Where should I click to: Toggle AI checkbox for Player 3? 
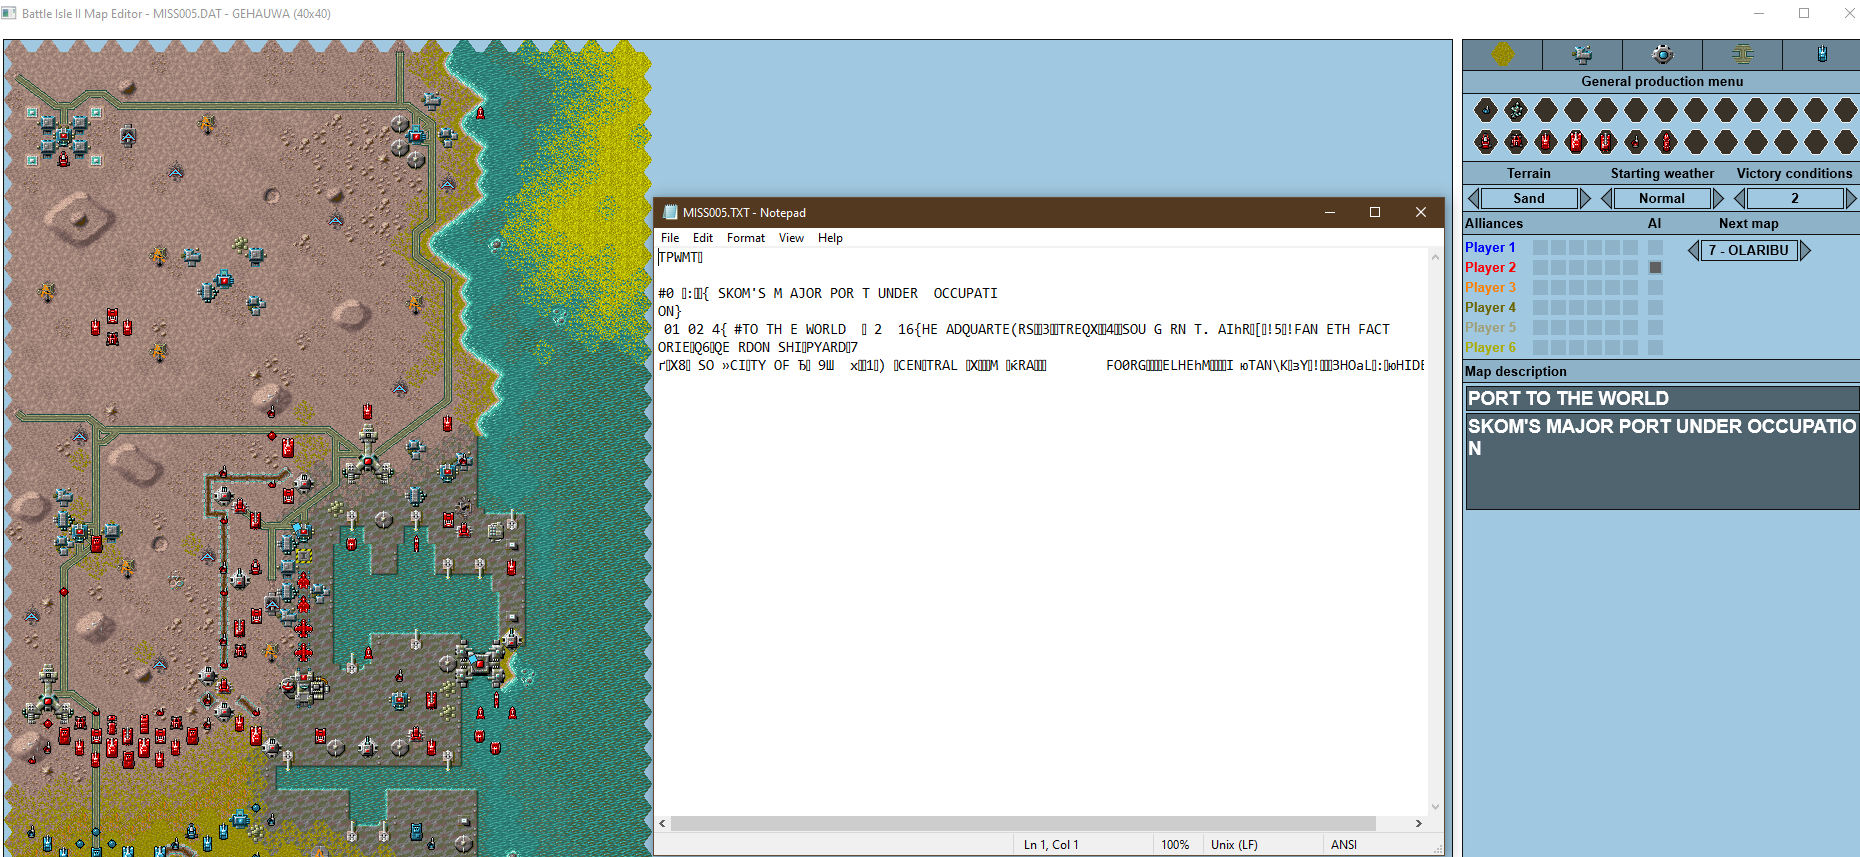(x=1655, y=287)
